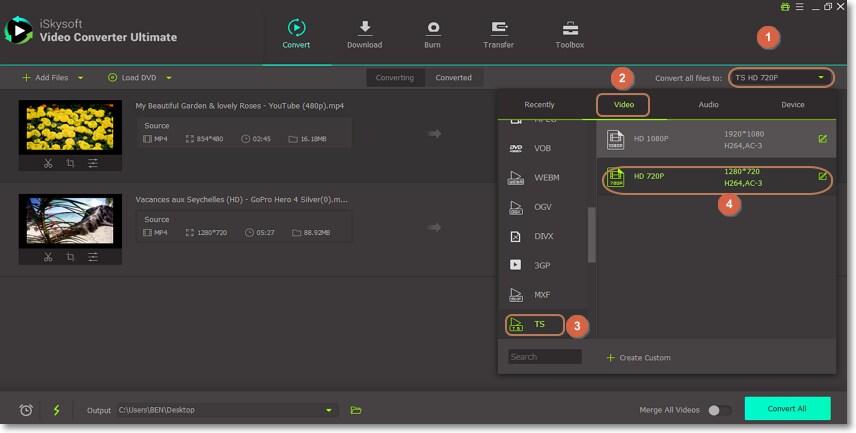Click Create Custom
Viewport: 856px width, 433px height.
(638, 358)
